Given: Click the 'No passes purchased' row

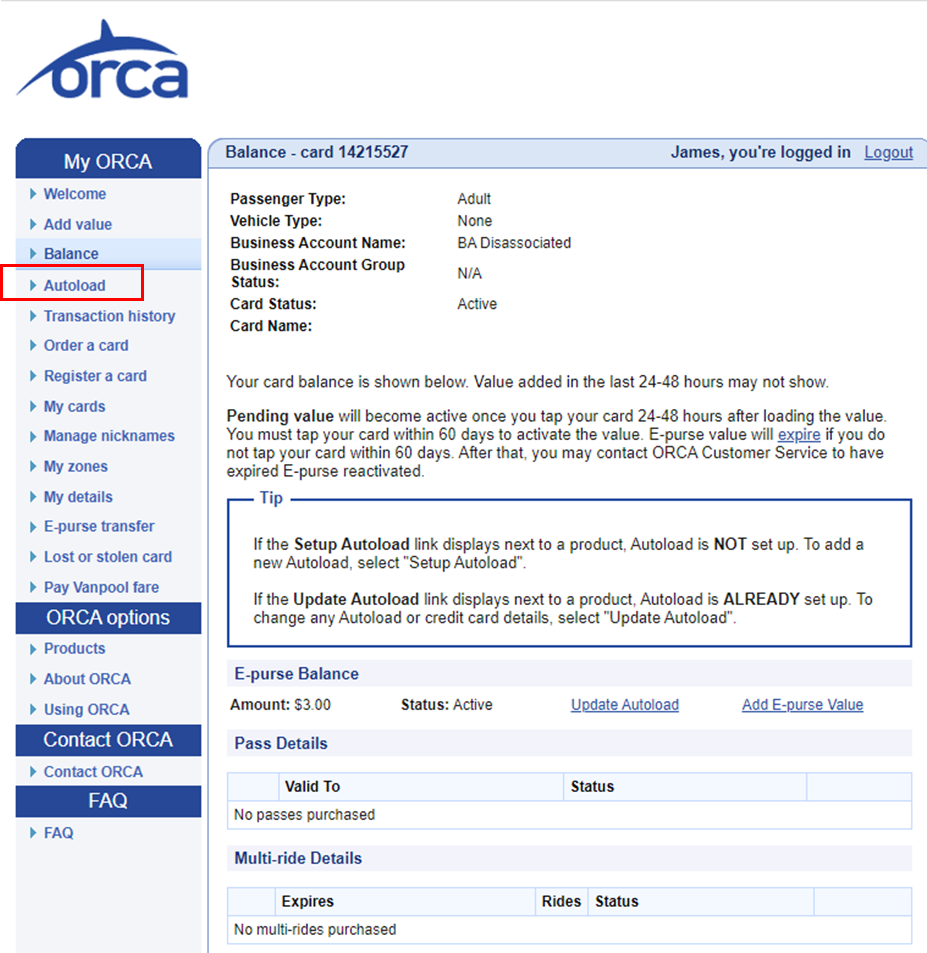Looking at the screenshot, I should pyautogui.click(x=570, y=814).
